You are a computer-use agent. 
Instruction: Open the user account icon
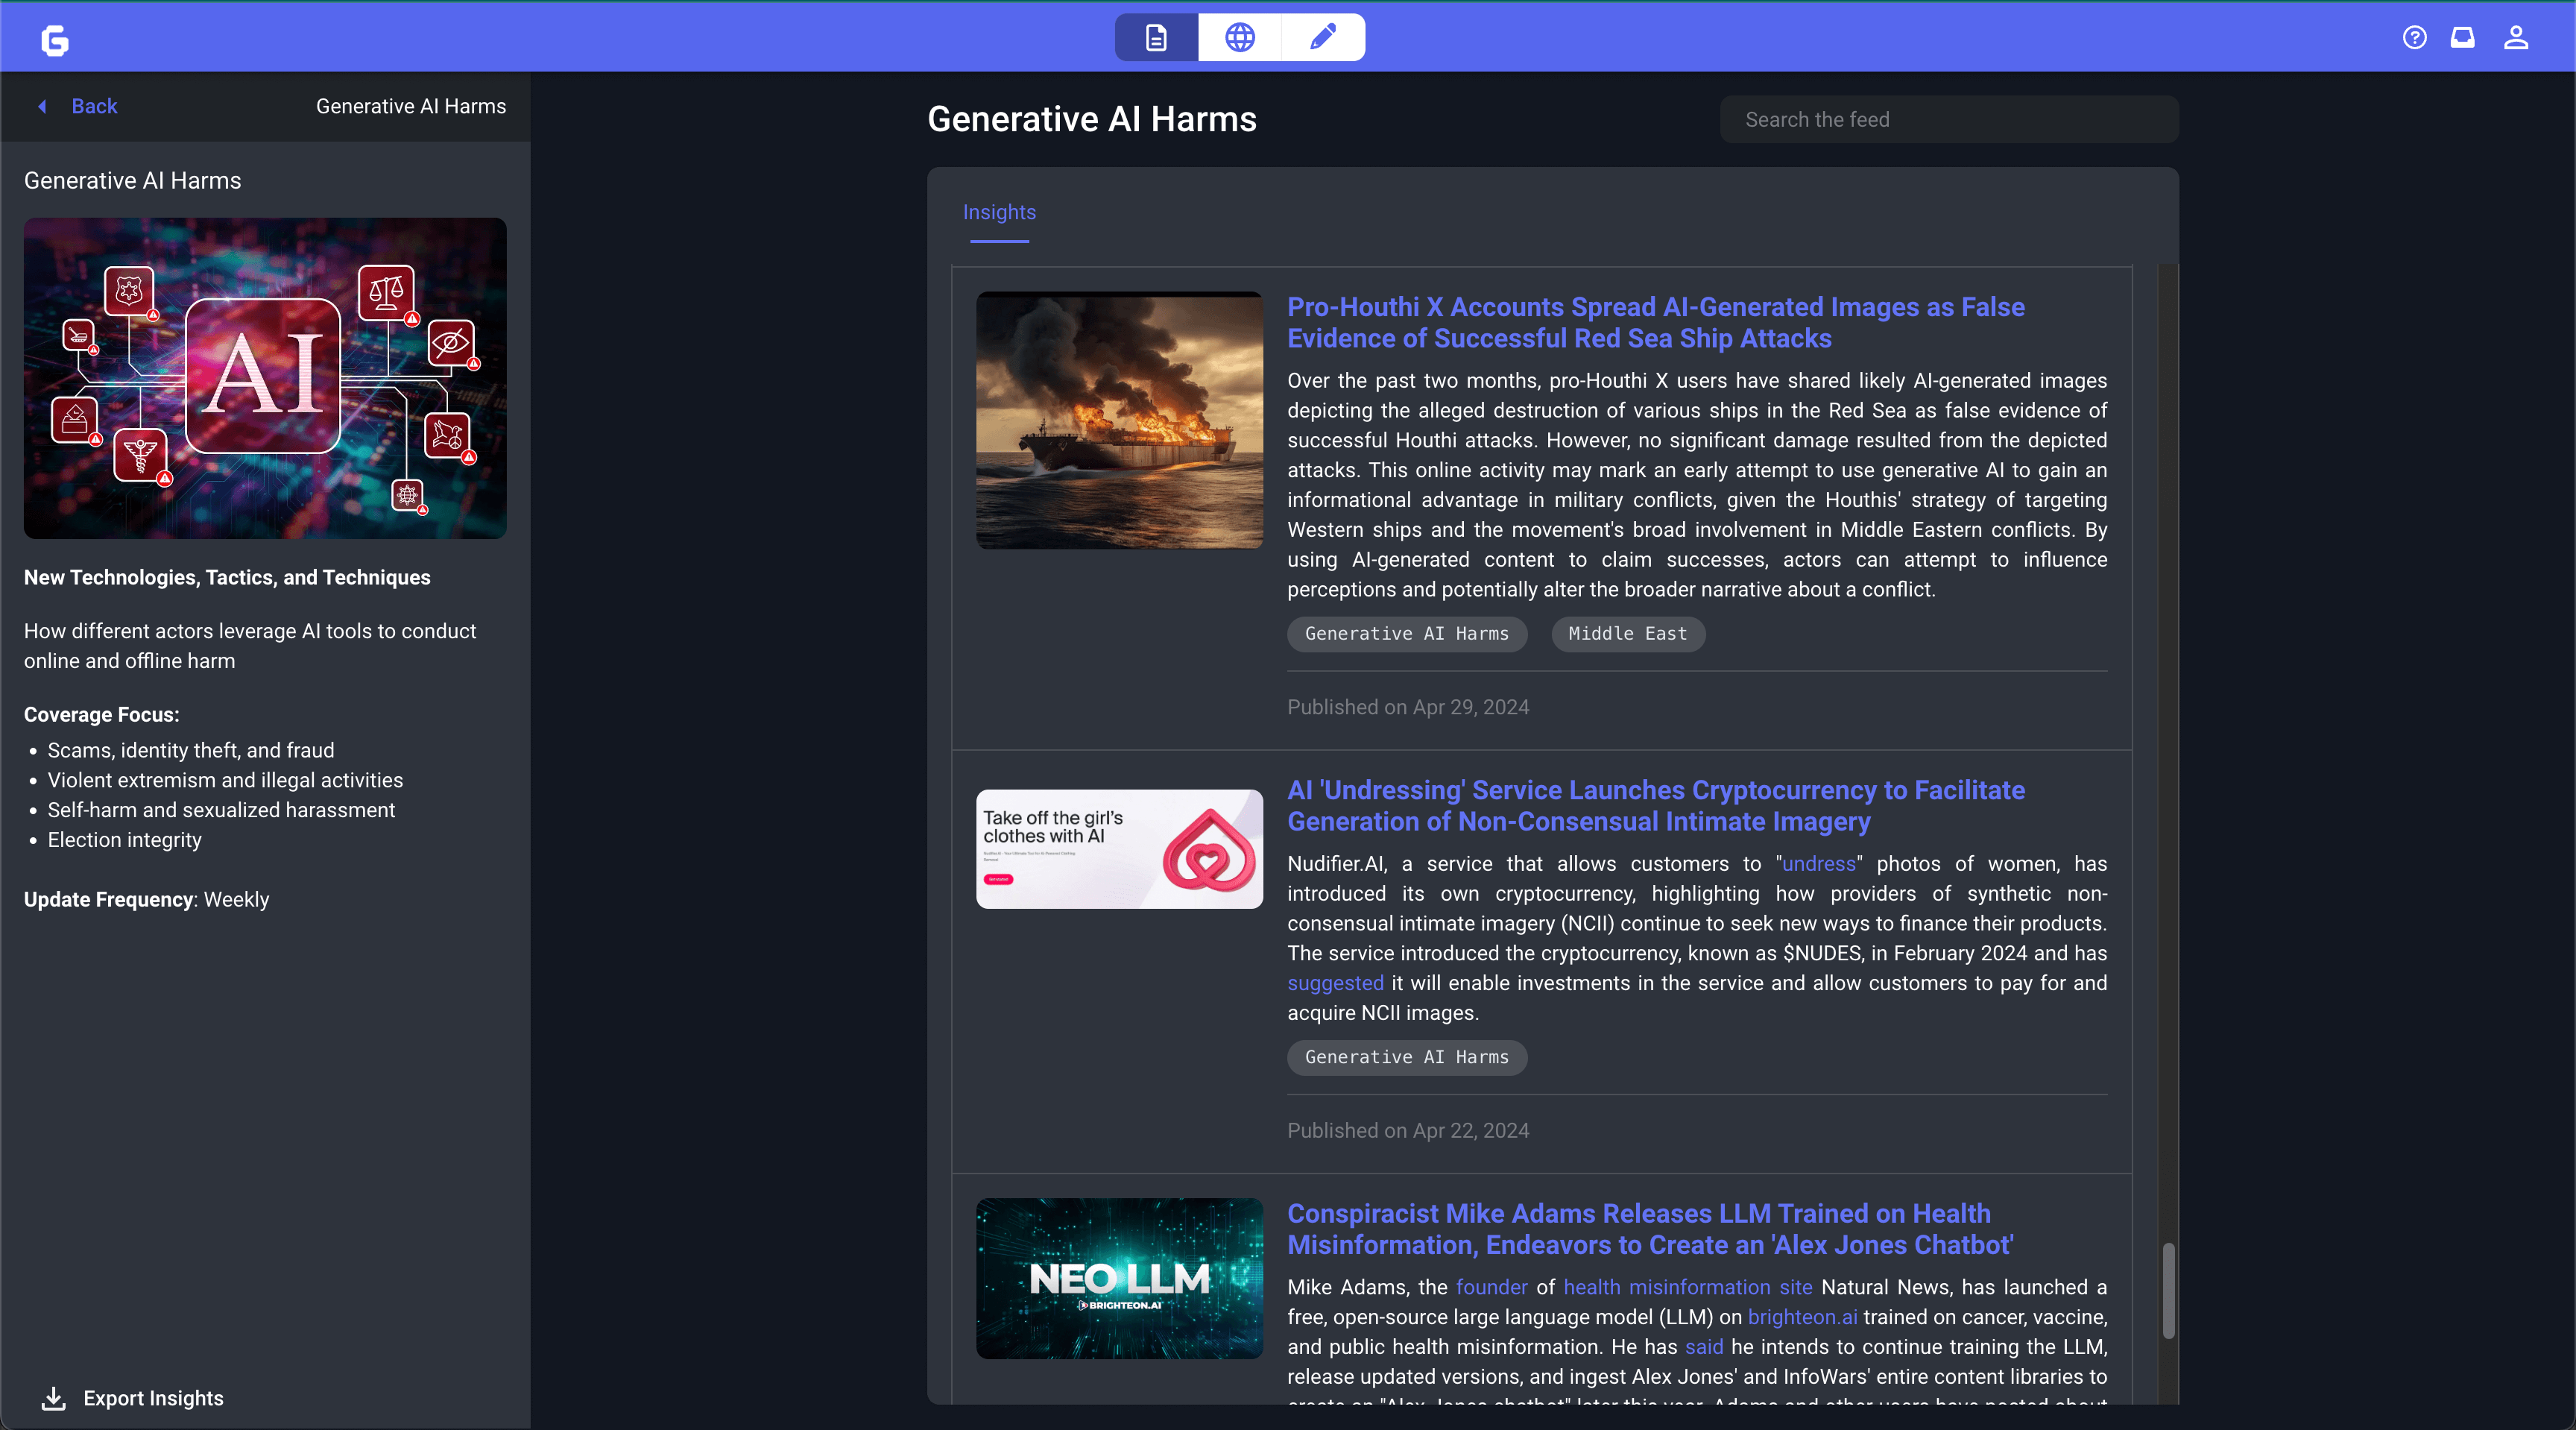tap(2516, 38)
